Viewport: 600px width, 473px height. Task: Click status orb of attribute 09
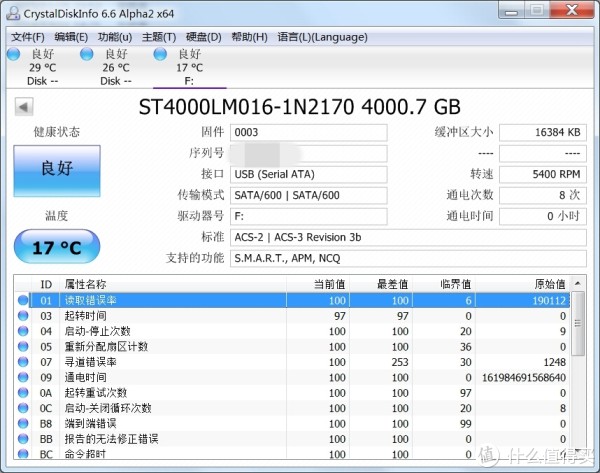[x=23, y=377]
